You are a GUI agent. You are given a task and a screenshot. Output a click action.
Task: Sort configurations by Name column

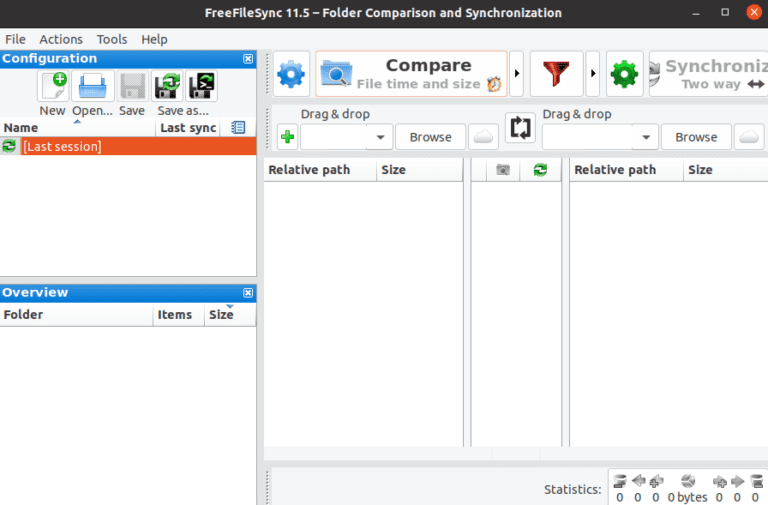(78, 128)
